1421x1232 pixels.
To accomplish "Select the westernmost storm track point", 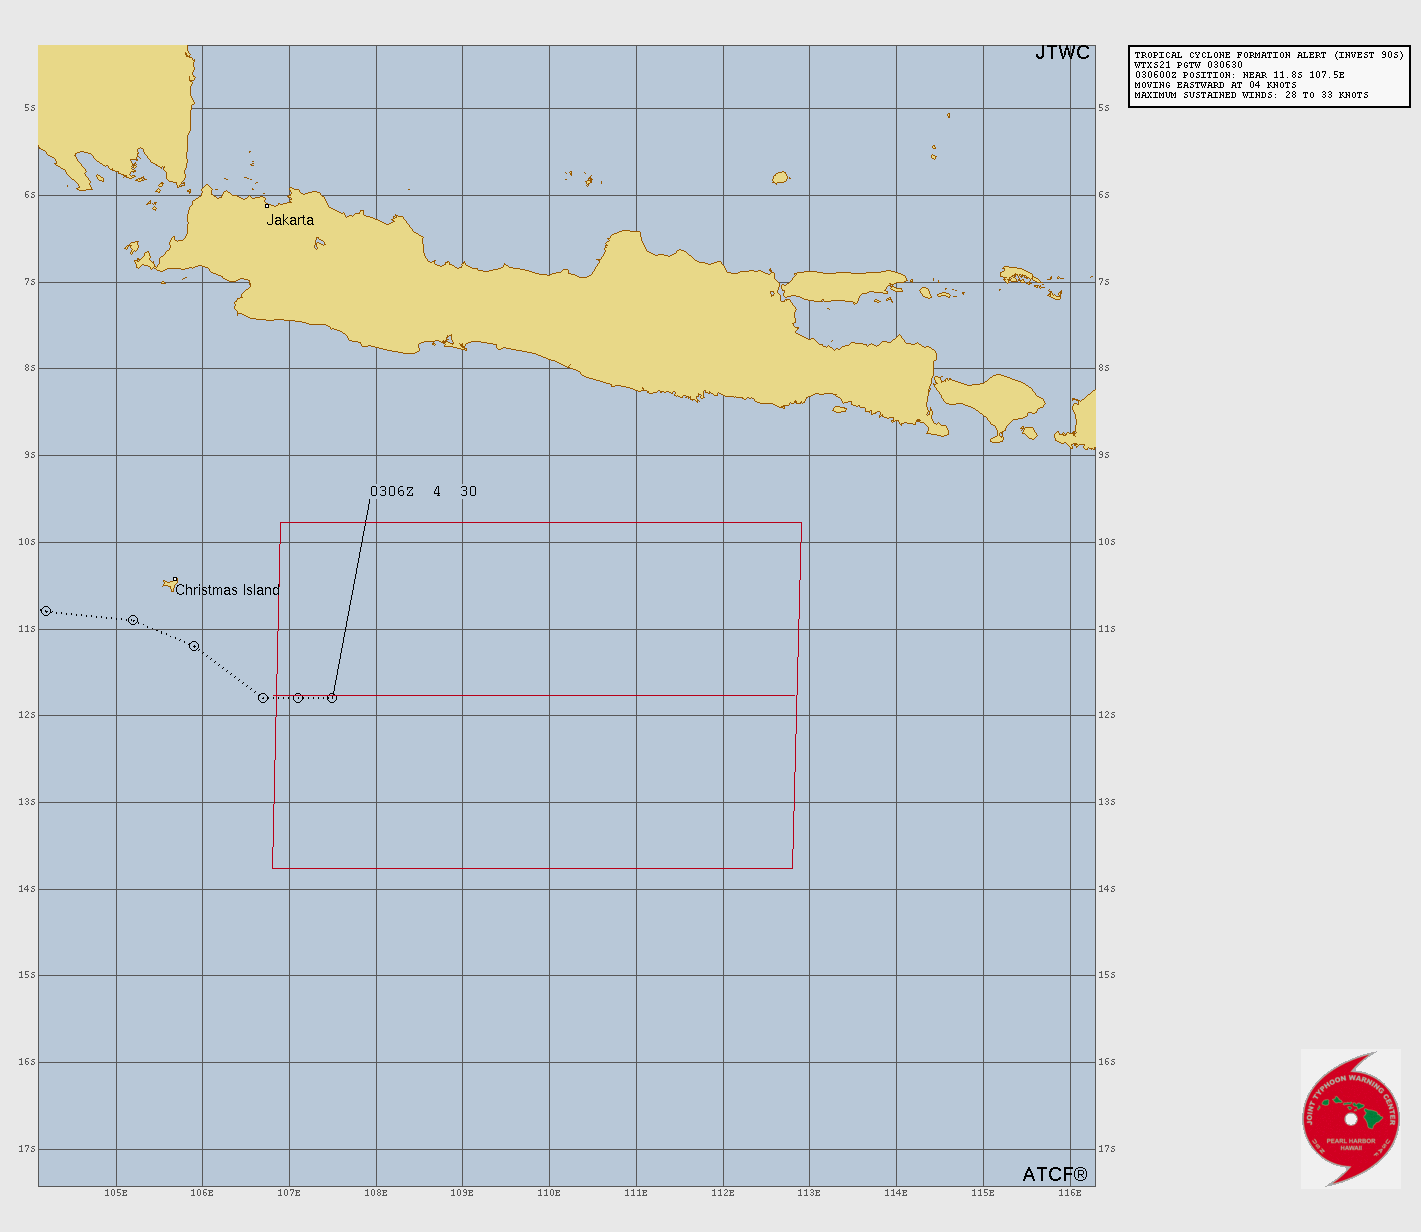I will coord(46,611).
